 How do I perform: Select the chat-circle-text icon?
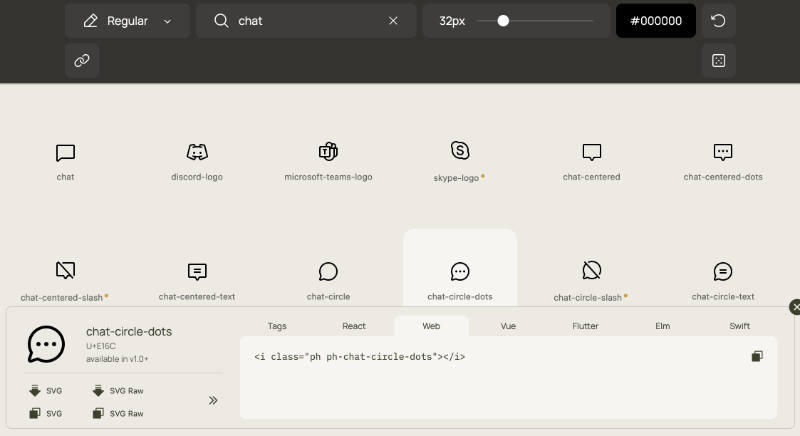coord(723,271)
